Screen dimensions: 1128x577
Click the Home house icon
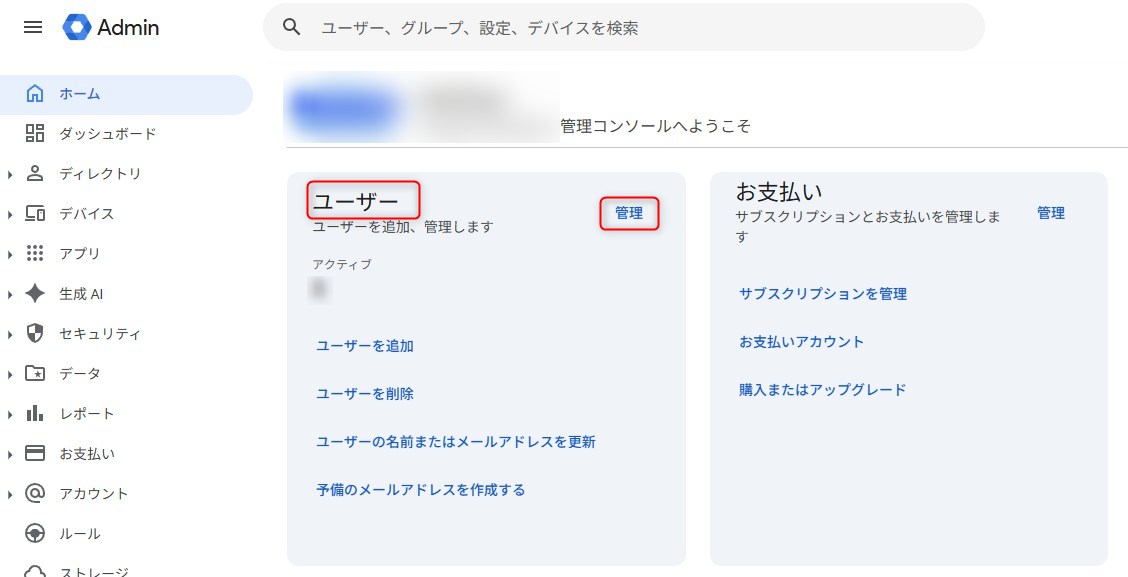(x=35, y=94)
